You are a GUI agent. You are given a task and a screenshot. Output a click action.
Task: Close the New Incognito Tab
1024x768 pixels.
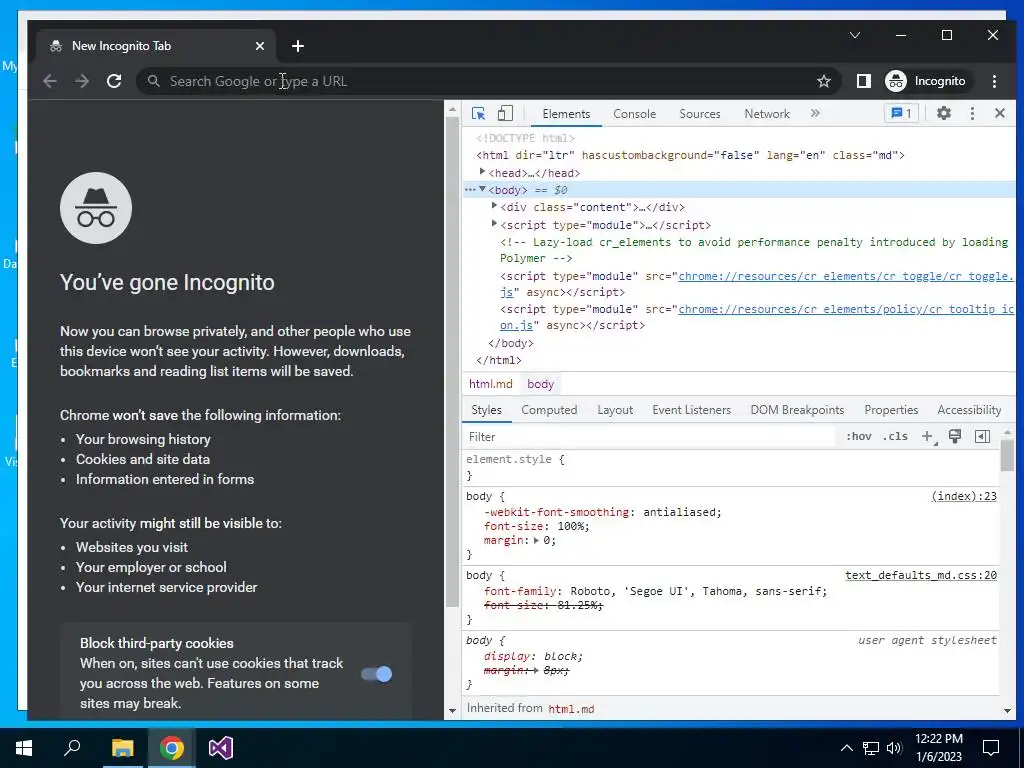[260, 46]
